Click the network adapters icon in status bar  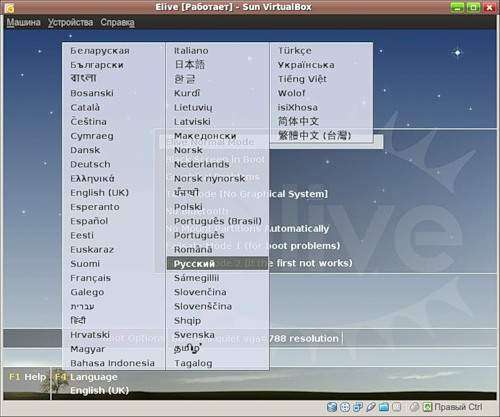pos(358,407)
